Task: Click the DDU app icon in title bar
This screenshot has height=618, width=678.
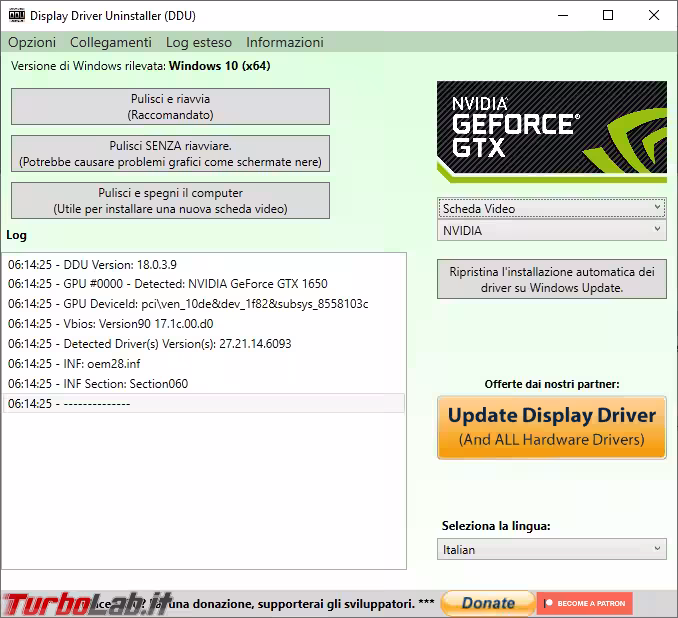Action: click(16, 15)
